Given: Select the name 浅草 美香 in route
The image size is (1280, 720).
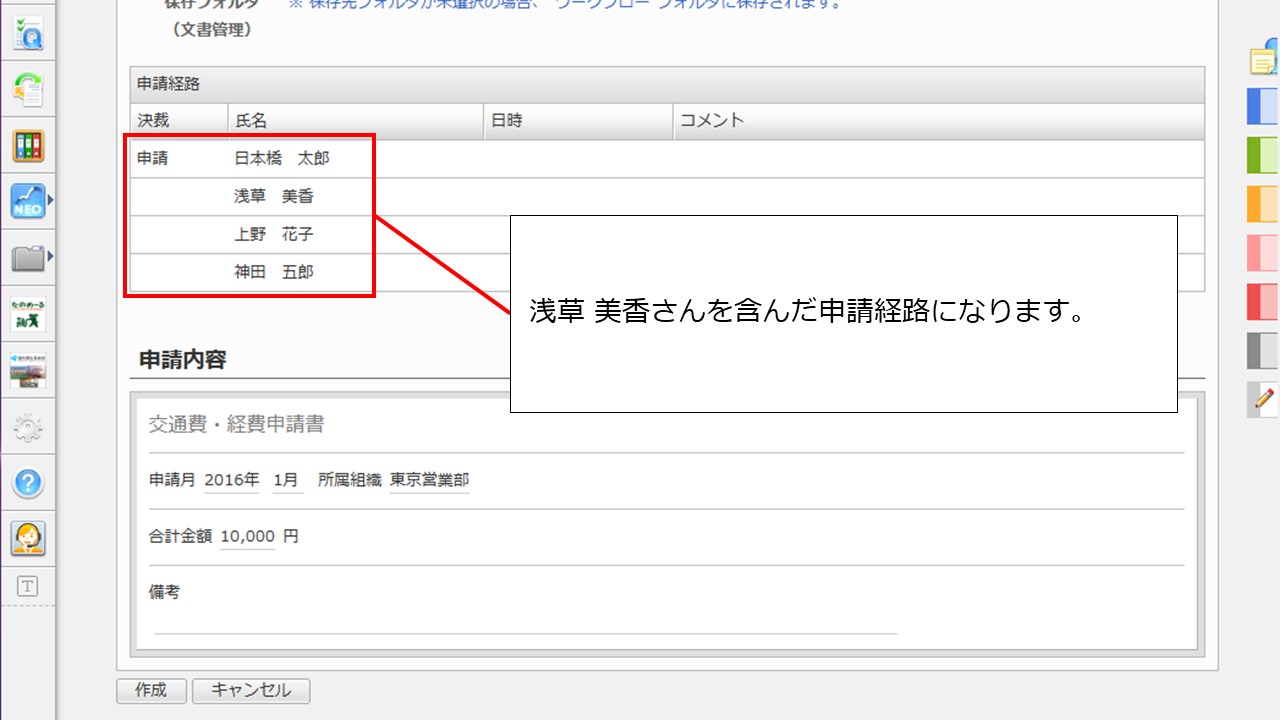Looking at the screenshot, I should (x=274, y=196).
